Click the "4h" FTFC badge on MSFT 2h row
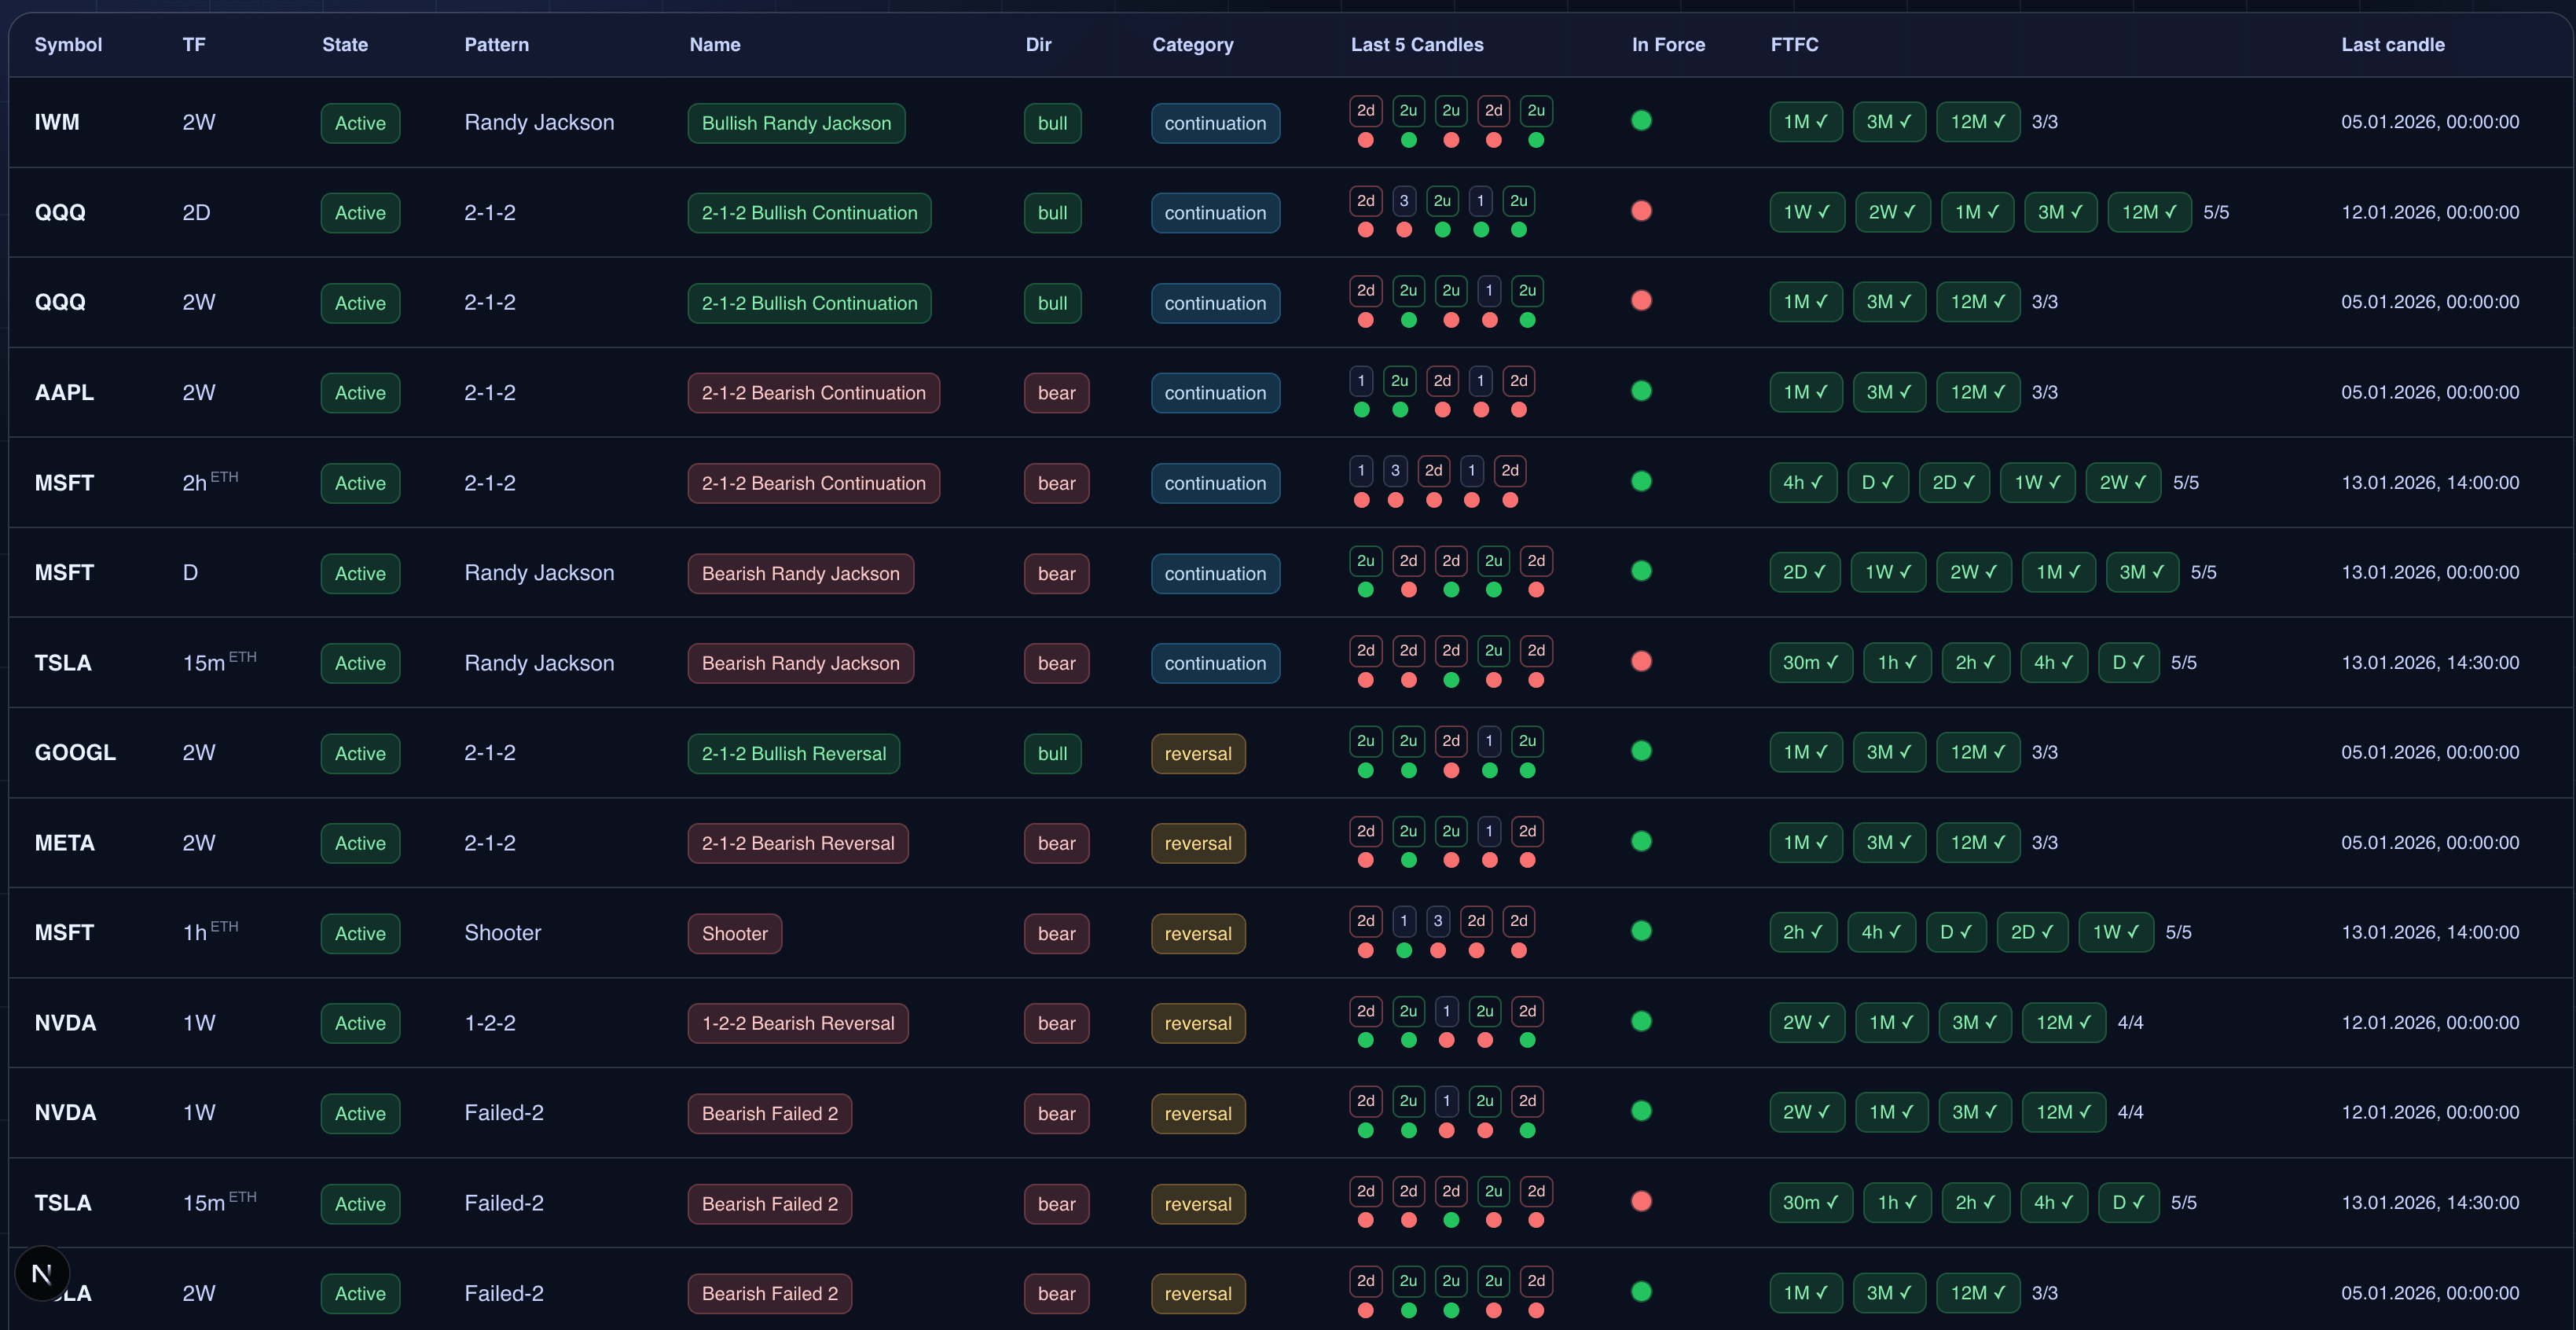 click(x=1803, y=482)
